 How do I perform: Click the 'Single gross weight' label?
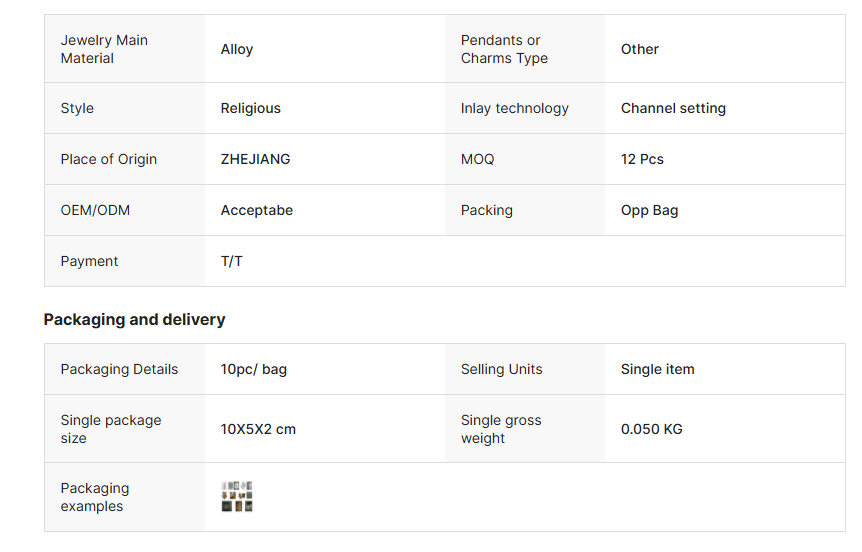(x=501, y=429)
